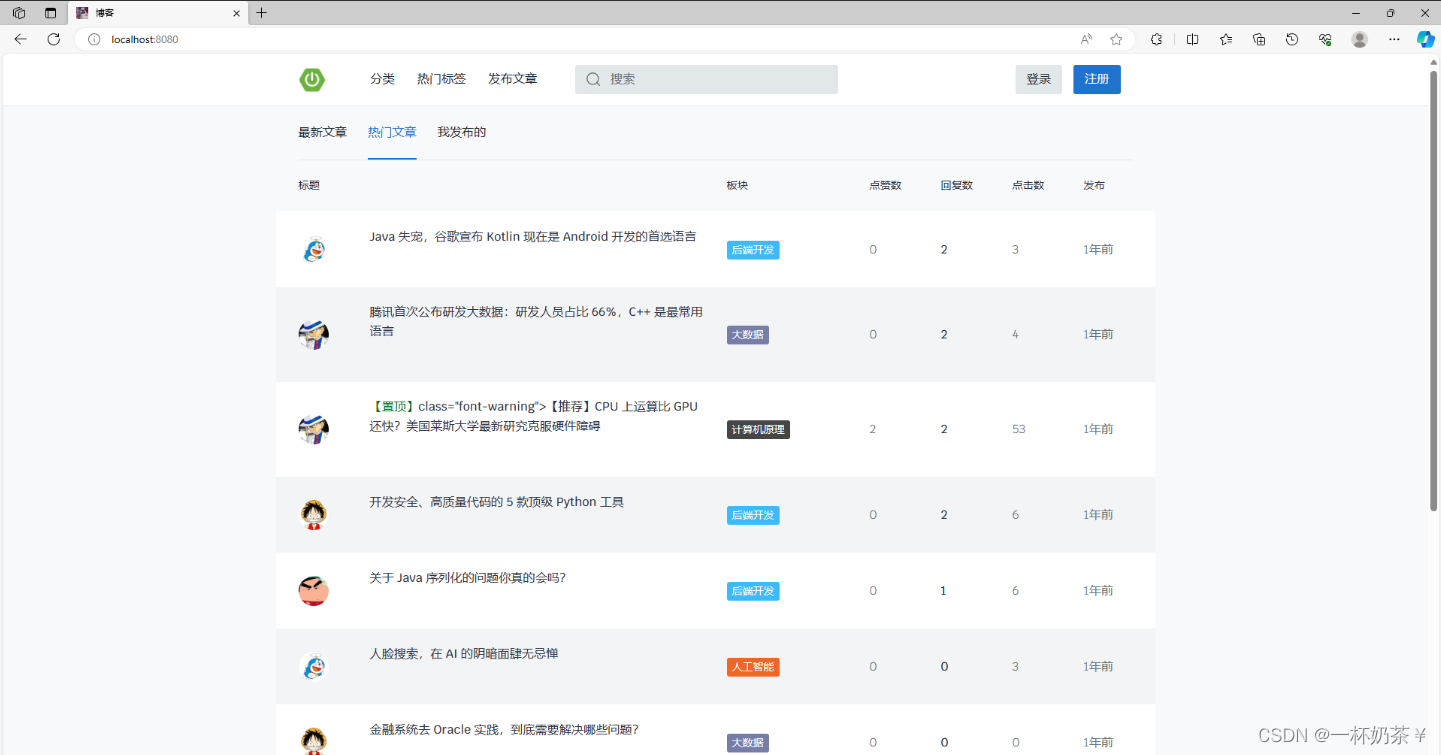The height and width of the screenshot is (755, 1441).
Task: Close the 博客 browser tab
Action: (236, 13)
